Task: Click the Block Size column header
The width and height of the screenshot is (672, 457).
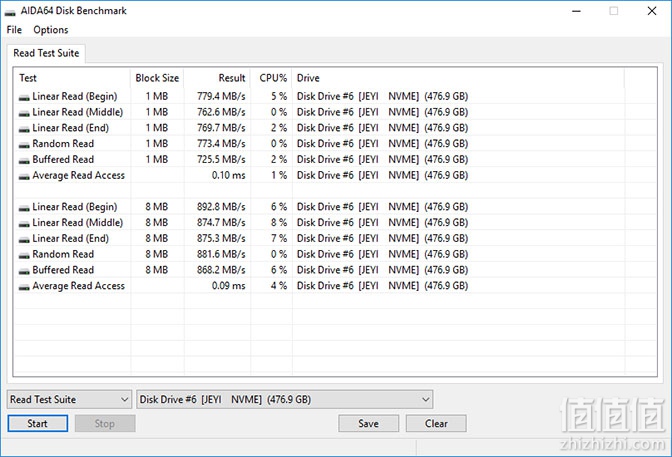Action: point(157,78)
